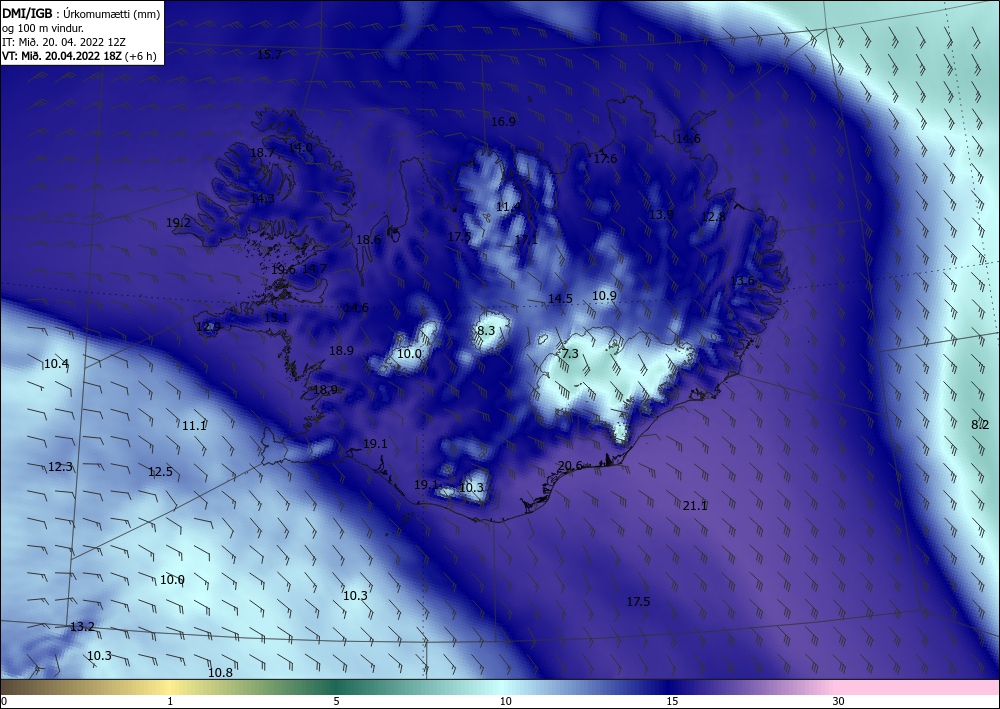Click the 8.3 value over the glacier
This screenshot has height=709, width=1000.
click(485, 330)
